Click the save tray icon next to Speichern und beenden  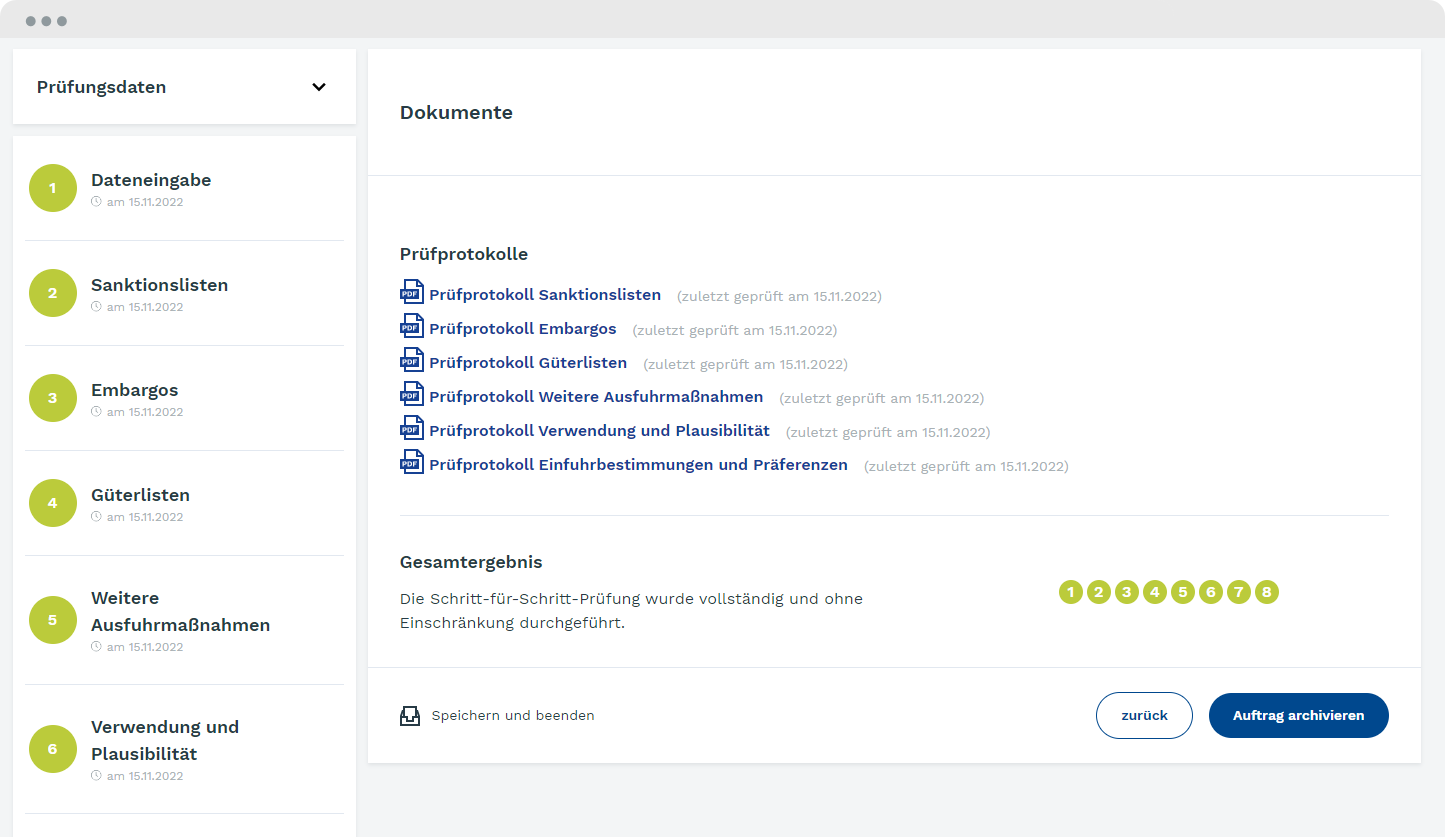(410, 716)
